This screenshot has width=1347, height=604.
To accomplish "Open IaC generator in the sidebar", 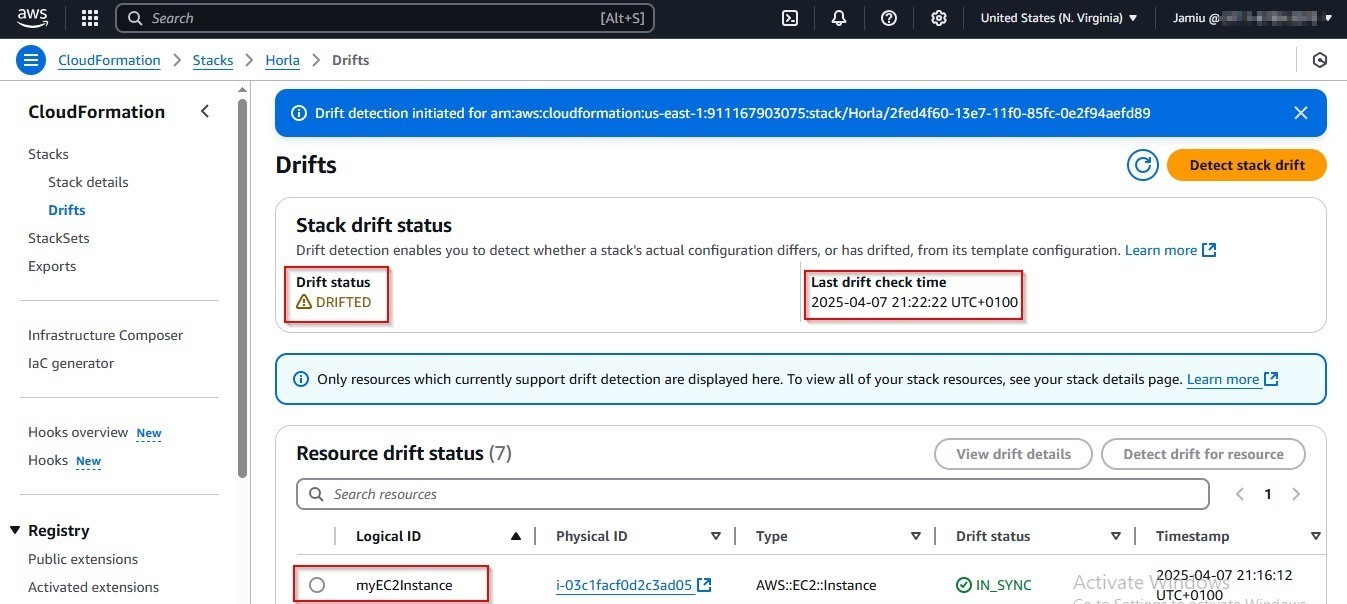I will click(x=71, y=363).
